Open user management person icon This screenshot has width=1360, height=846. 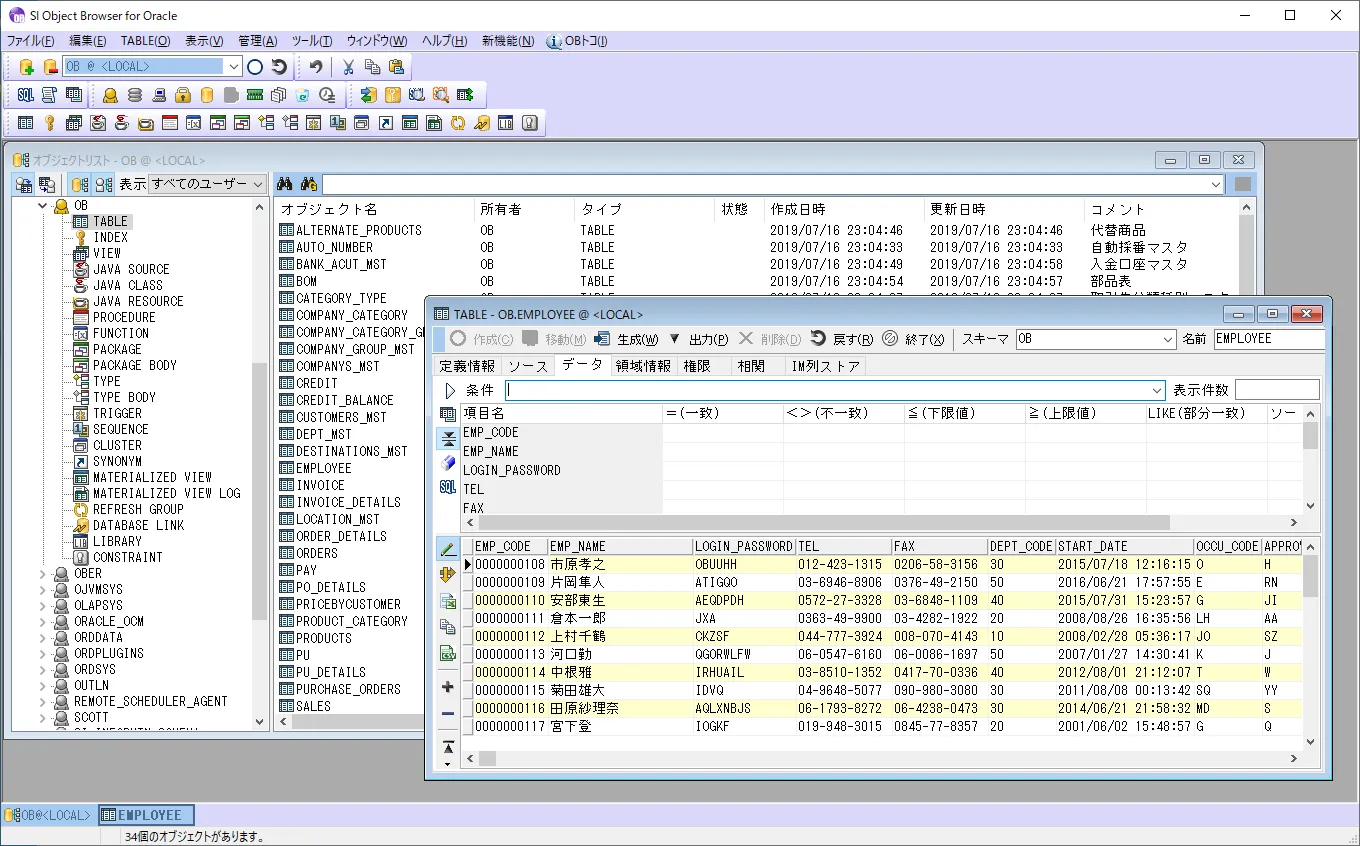tap(110, 95)
